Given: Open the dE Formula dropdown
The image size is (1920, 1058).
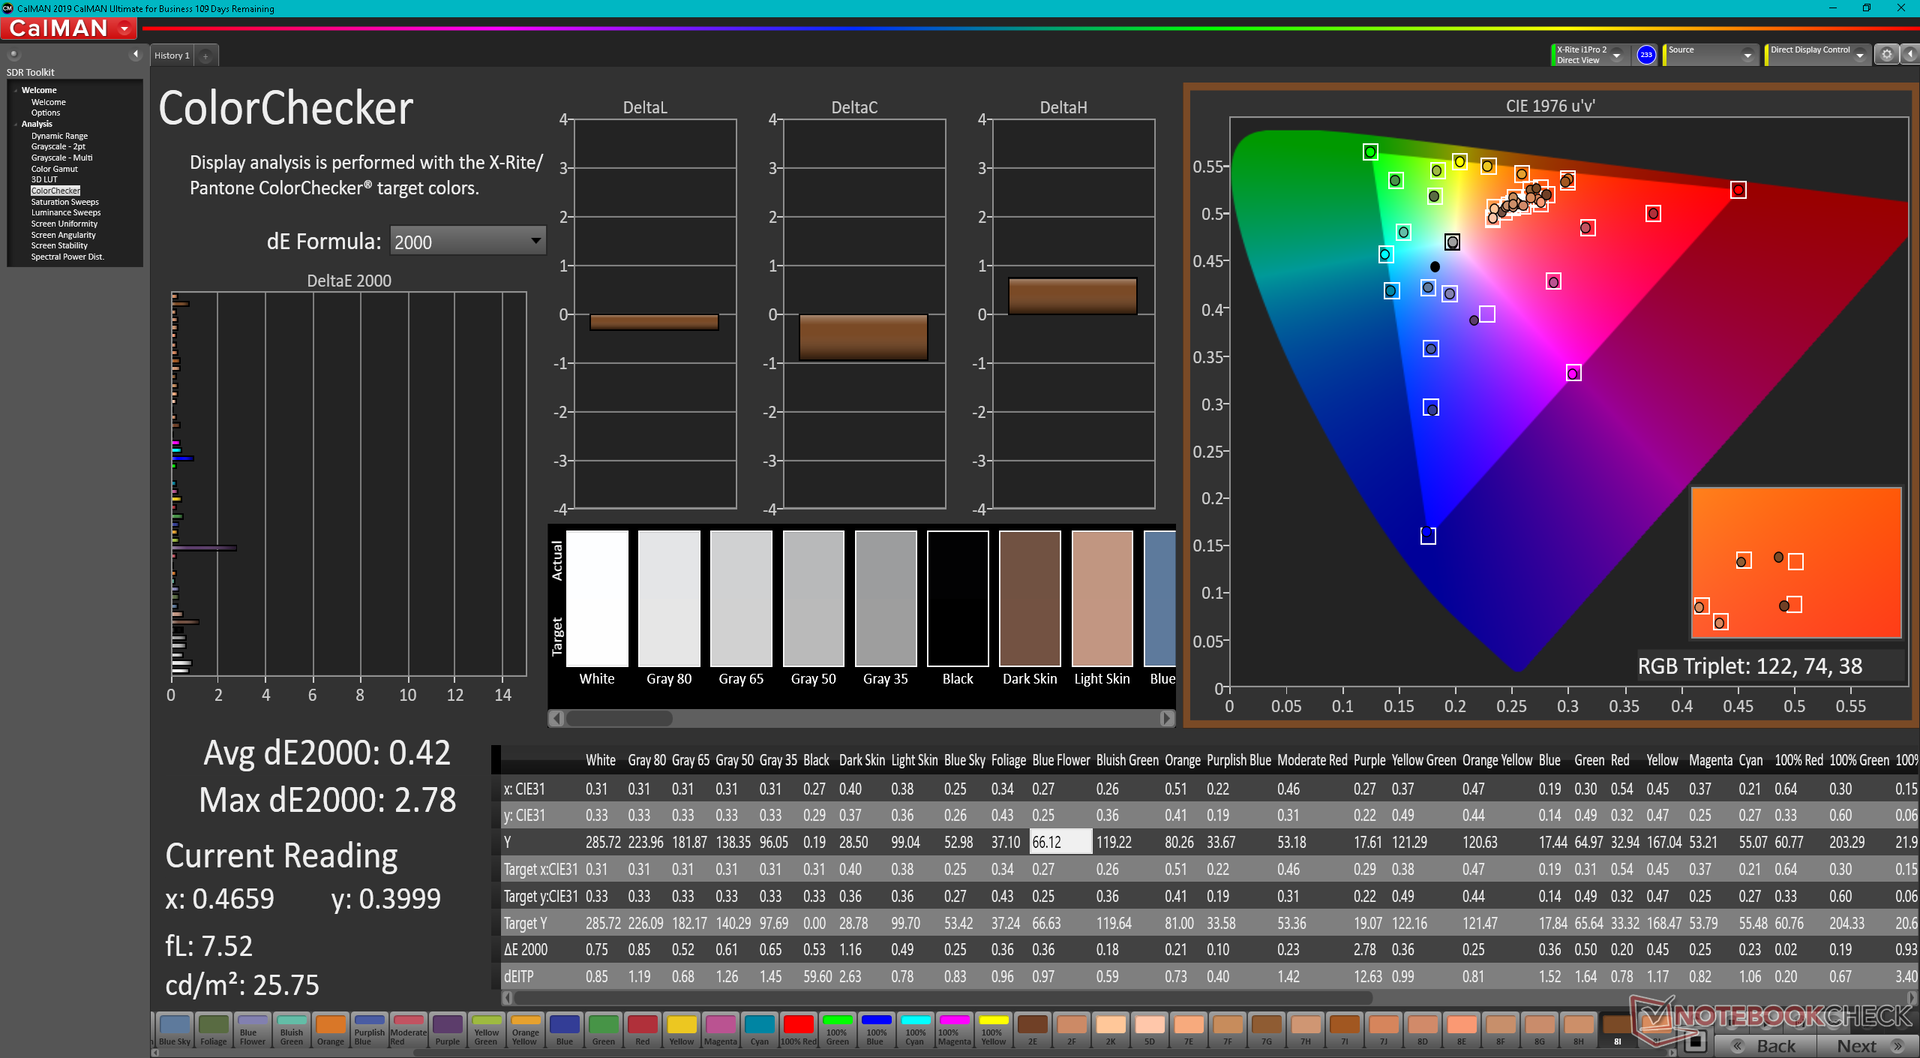Looking at the screenshot, I should point(467,241).
